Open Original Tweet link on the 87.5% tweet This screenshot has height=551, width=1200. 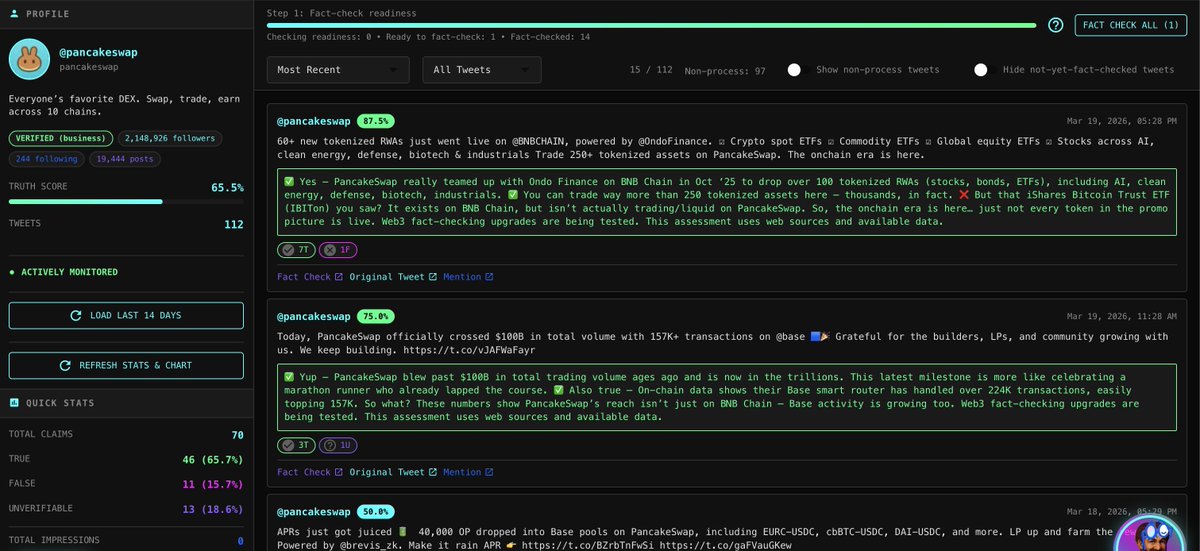393,277
